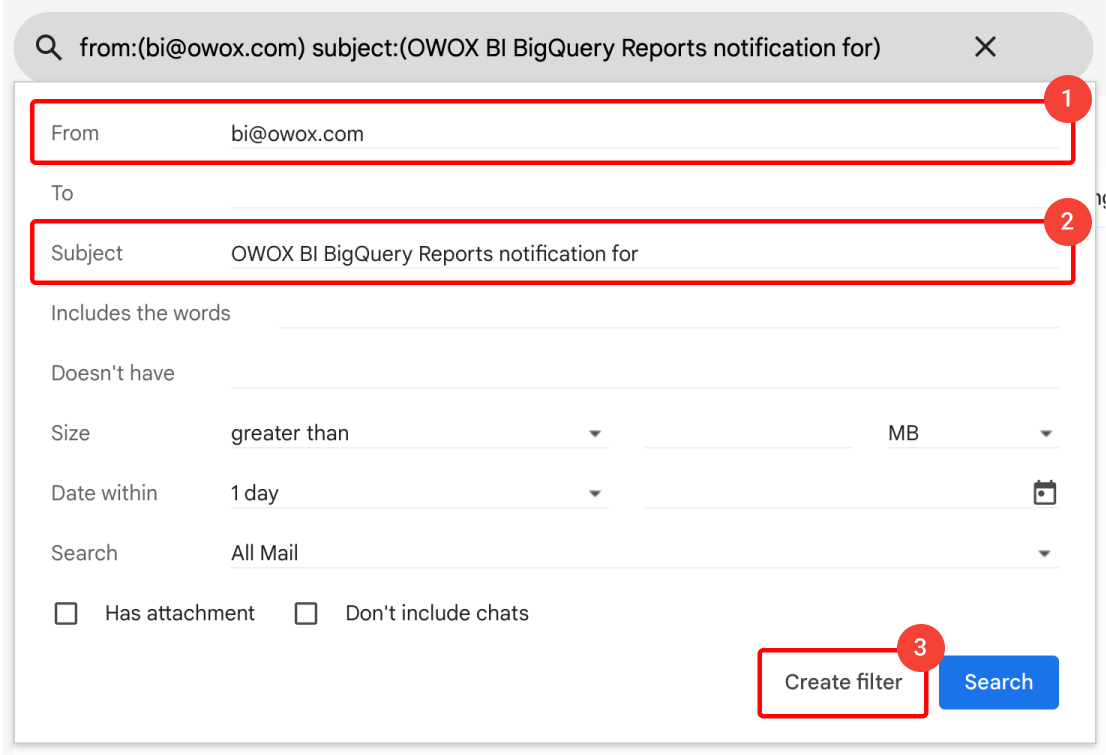Click the top search bar query text
Screen dimensions: 1106x755
[x=480, y=48]
